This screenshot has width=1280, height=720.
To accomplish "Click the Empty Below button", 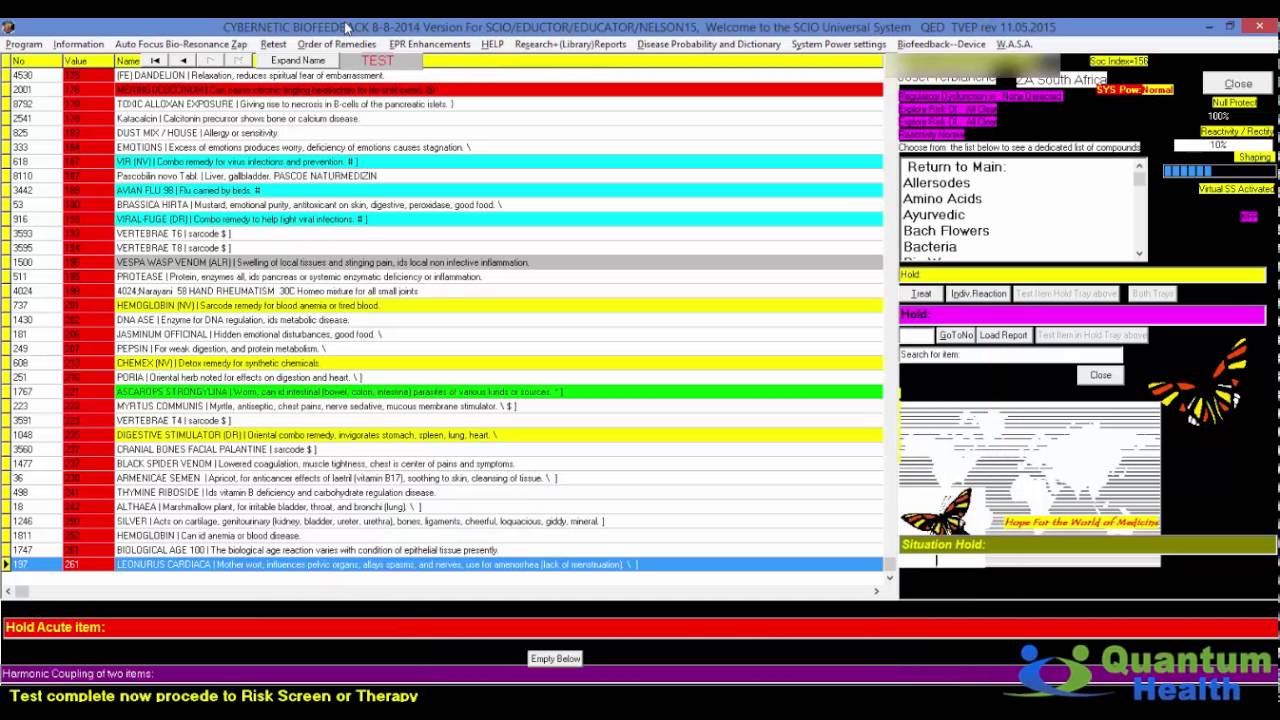I will (555, 659).
